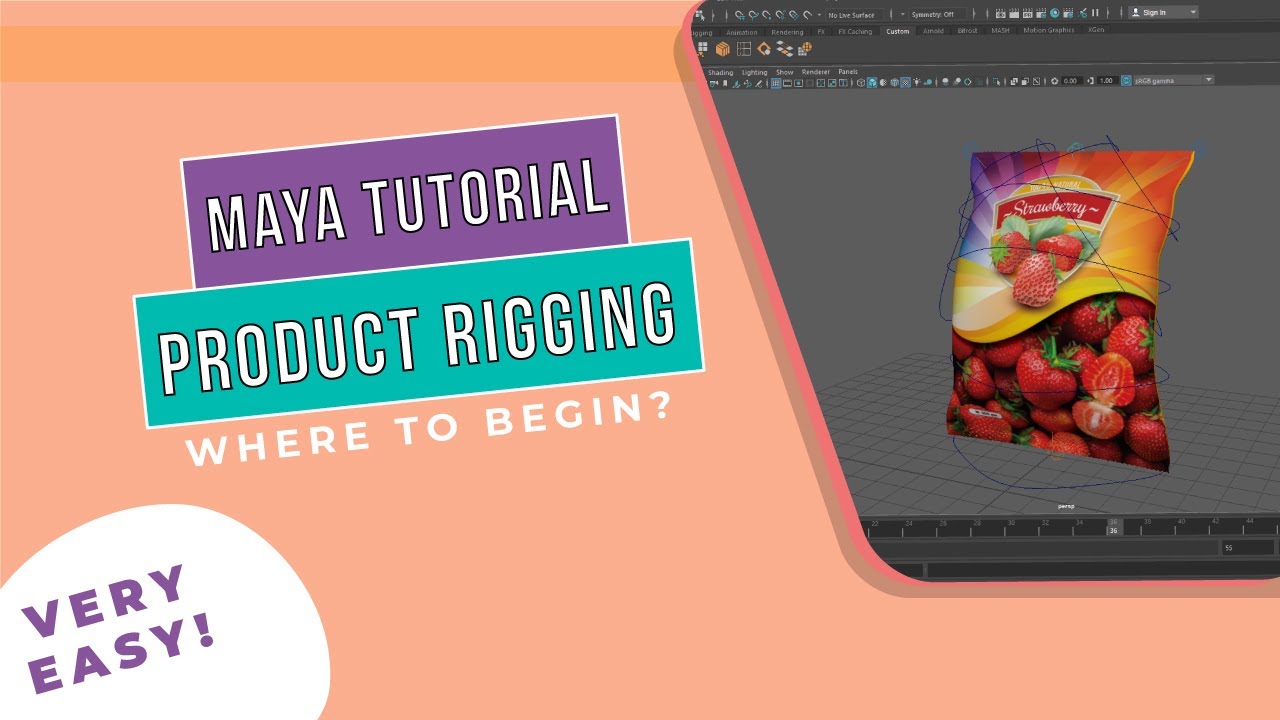Image resolution: width=1280 pixels, height=720 pixels.
Task: Click the stacked orange tiles shelf icon
Action: pyautogui.click(x=785, y=48)
